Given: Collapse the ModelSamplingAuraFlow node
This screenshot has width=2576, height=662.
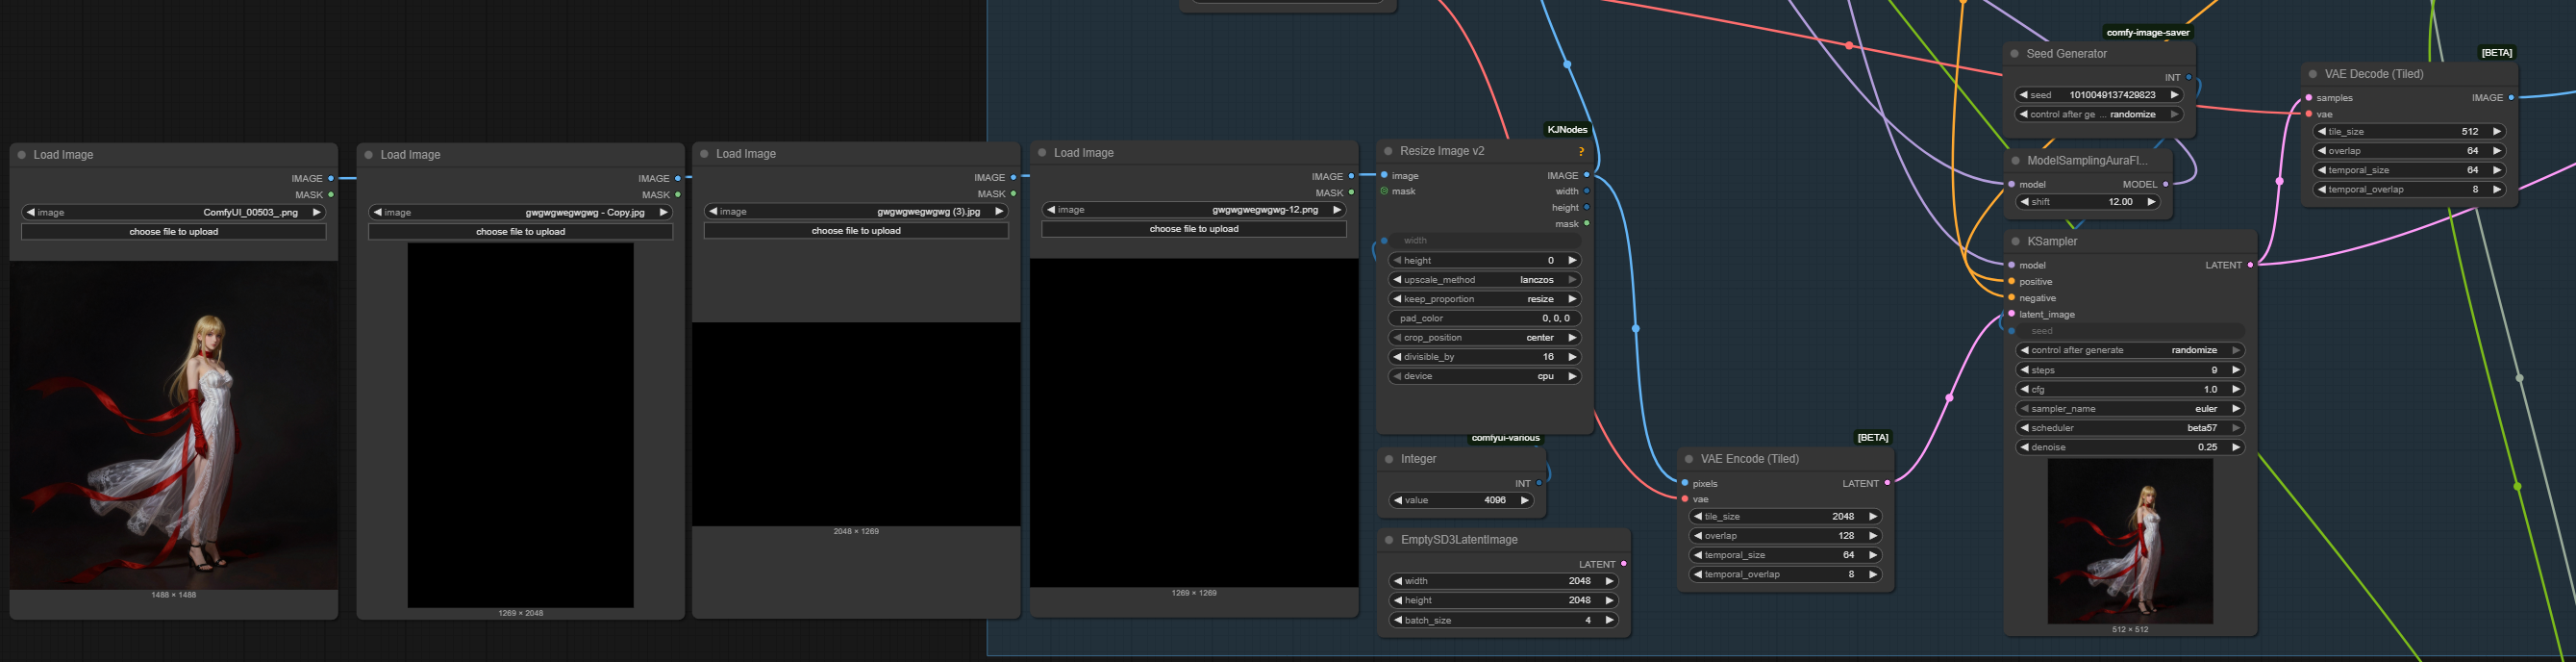Looking at the screenshot, I should point(2015,160).
